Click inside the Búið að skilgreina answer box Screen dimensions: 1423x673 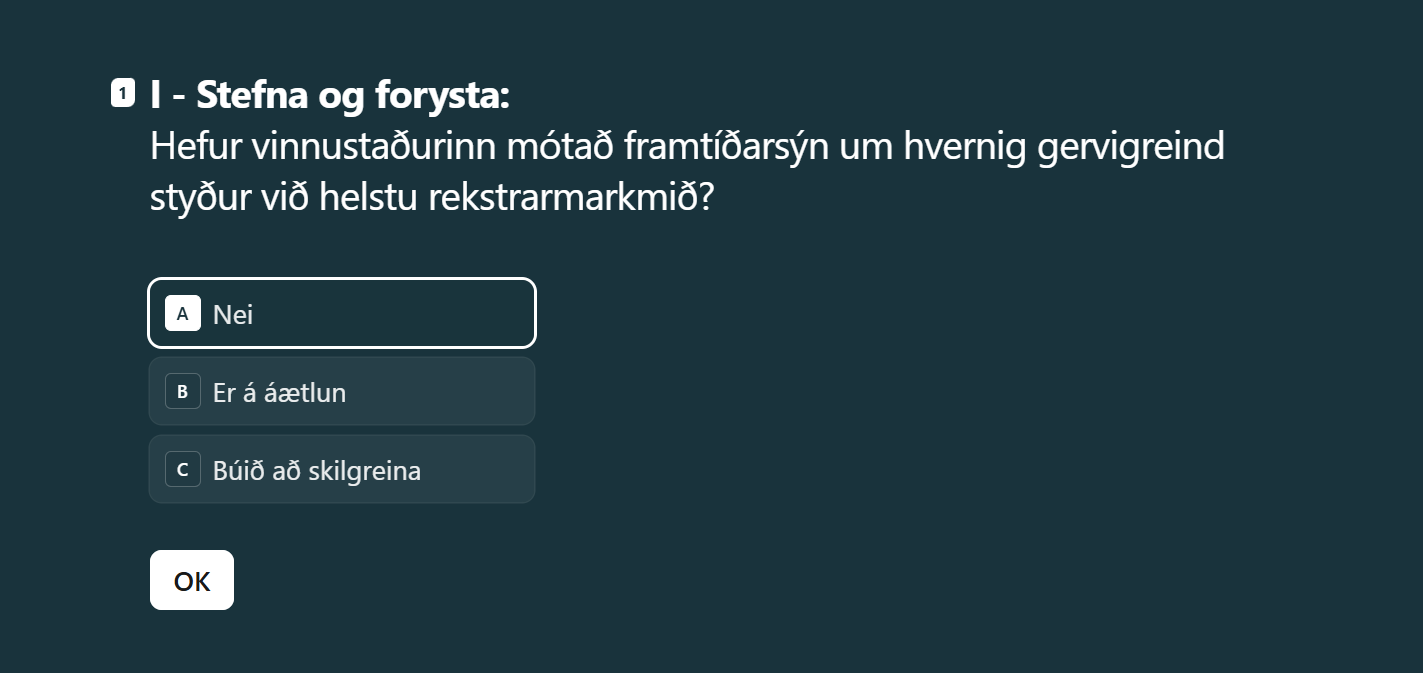tap(341, 469)
